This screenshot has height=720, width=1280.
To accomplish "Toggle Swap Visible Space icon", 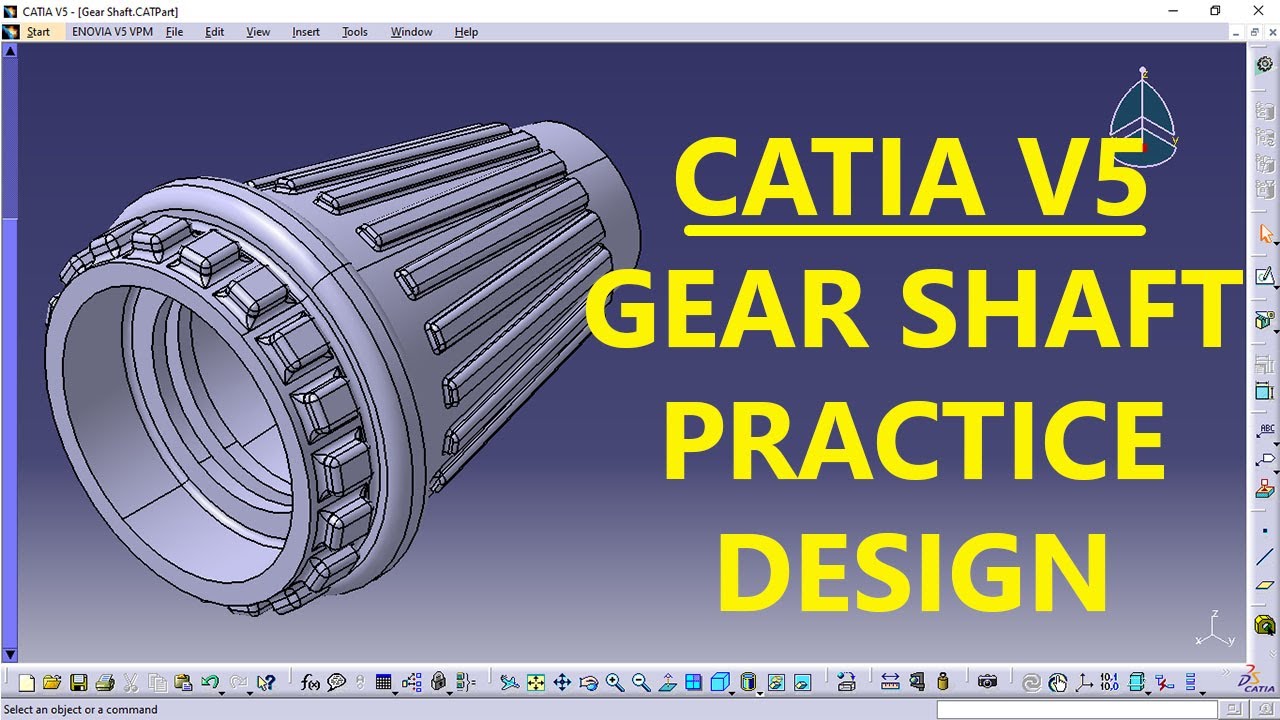I will pyautogui.click(x=802, y=683).
